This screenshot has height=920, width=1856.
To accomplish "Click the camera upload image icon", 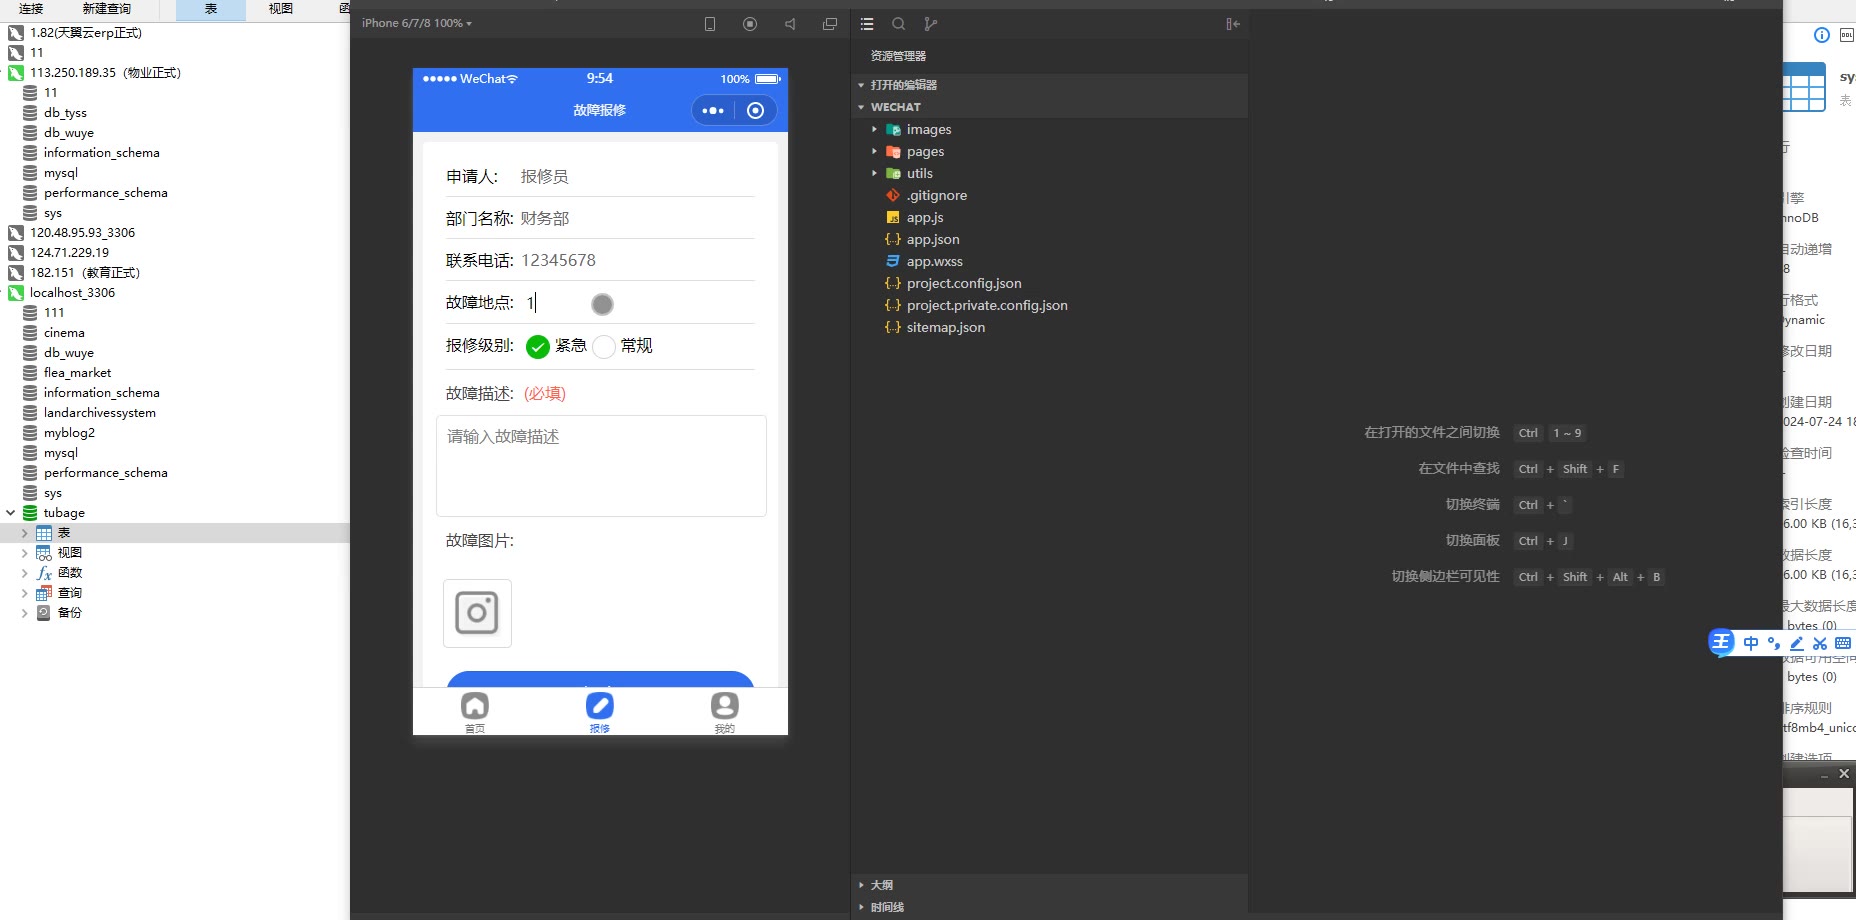I will click(477, 613).
